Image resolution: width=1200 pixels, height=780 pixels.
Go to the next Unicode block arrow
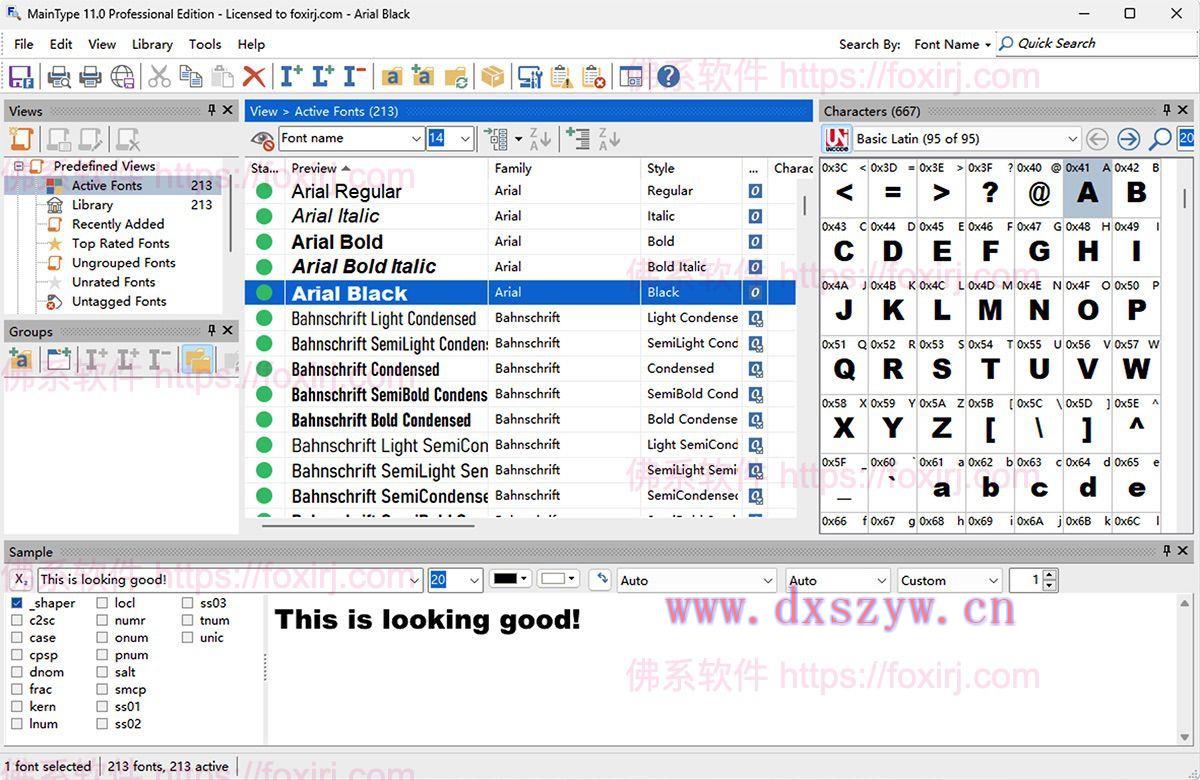1129,139
